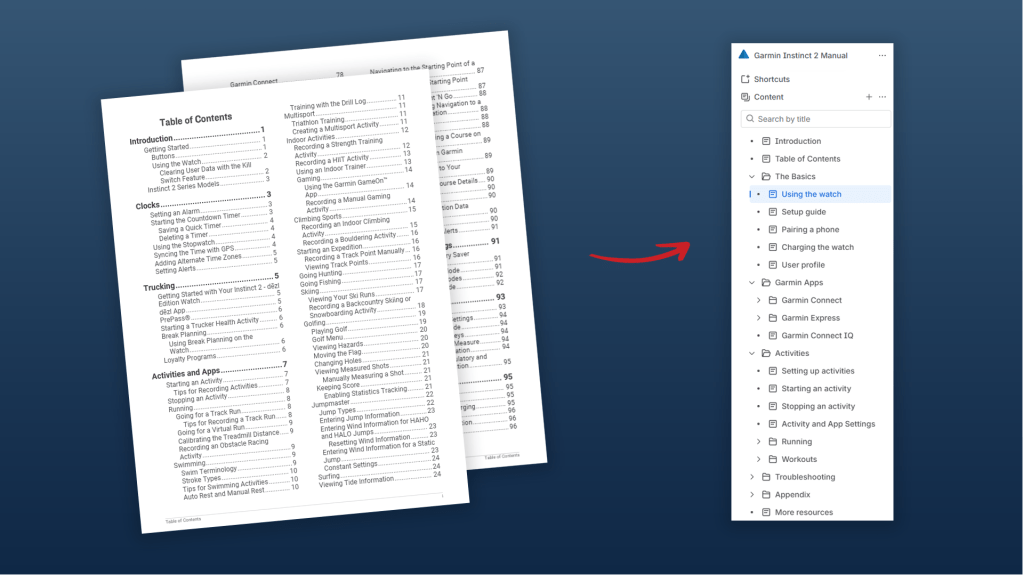The width and height of the screenshot is (1023, 575).
Task: Open the More resources article
Action: point(803,513)
